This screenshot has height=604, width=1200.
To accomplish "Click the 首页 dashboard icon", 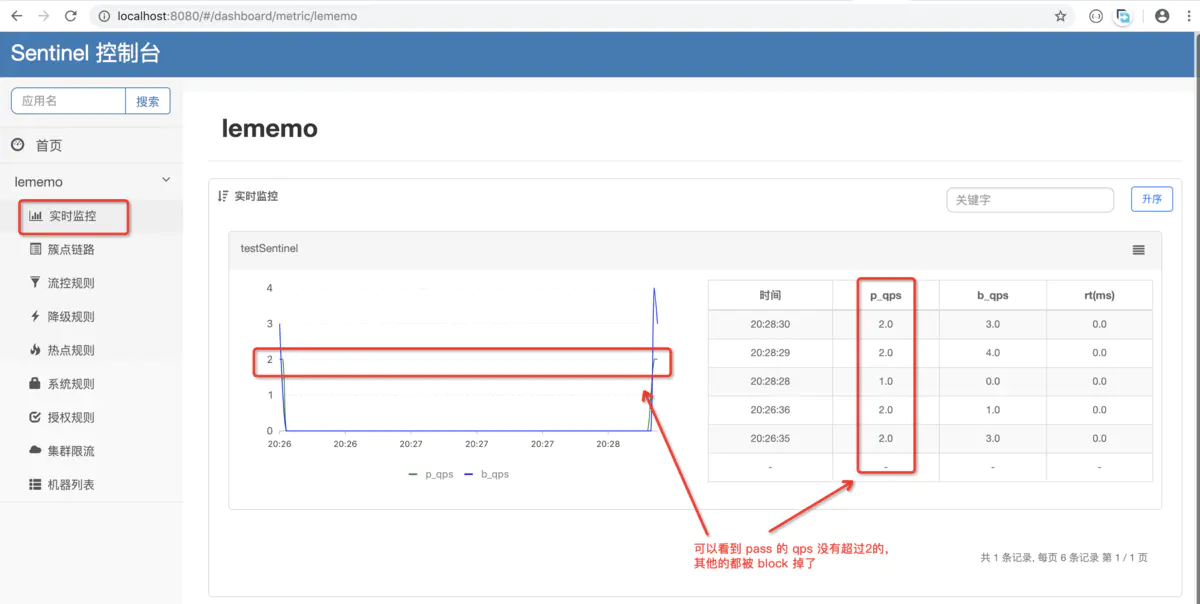I will (18, 145).
